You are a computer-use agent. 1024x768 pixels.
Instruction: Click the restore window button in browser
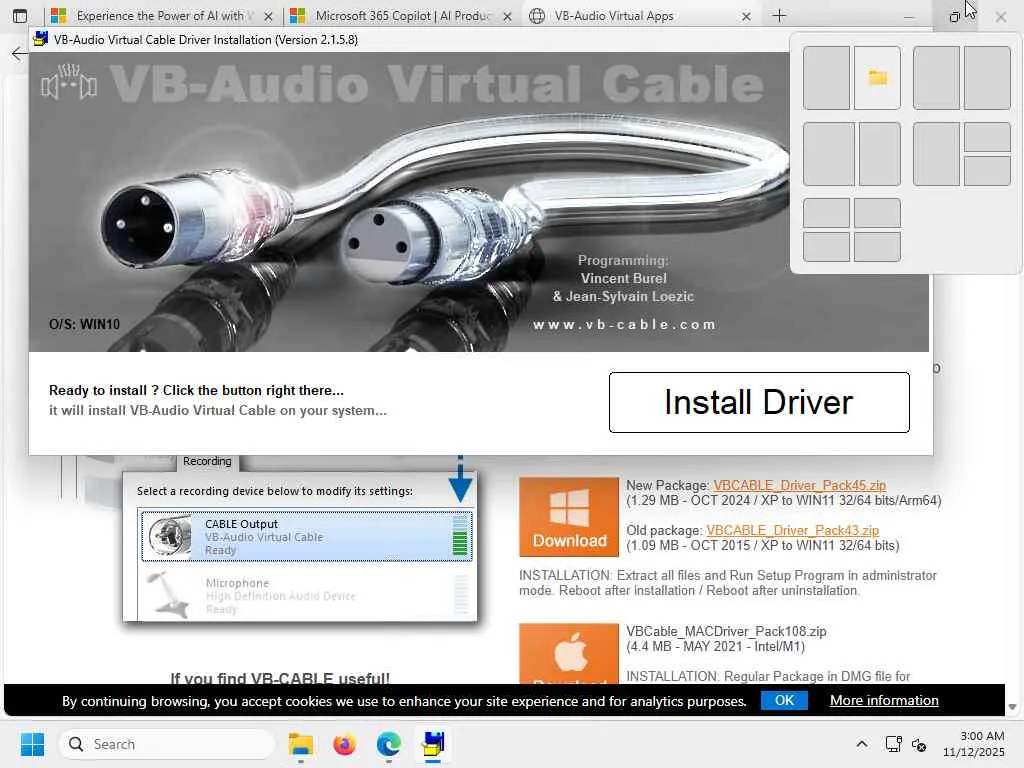954,16
